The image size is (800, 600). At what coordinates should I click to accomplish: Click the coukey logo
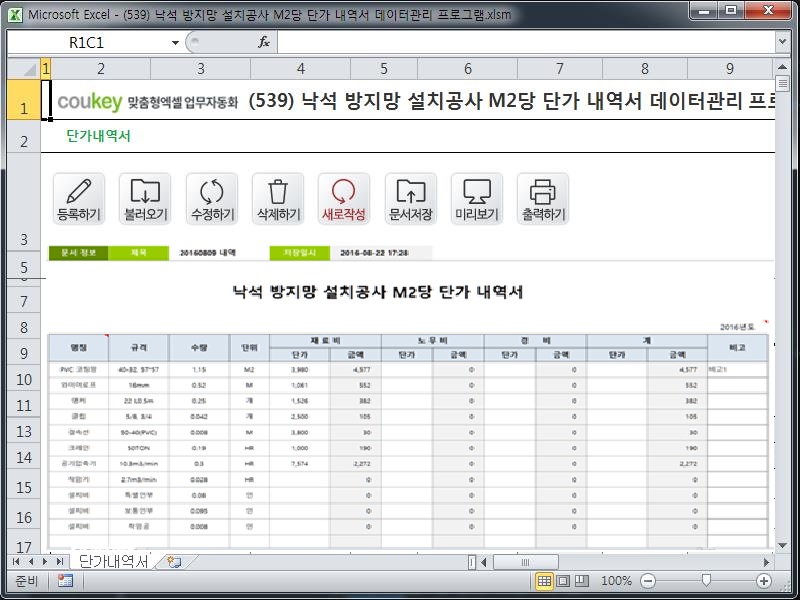tap(90, 102)
